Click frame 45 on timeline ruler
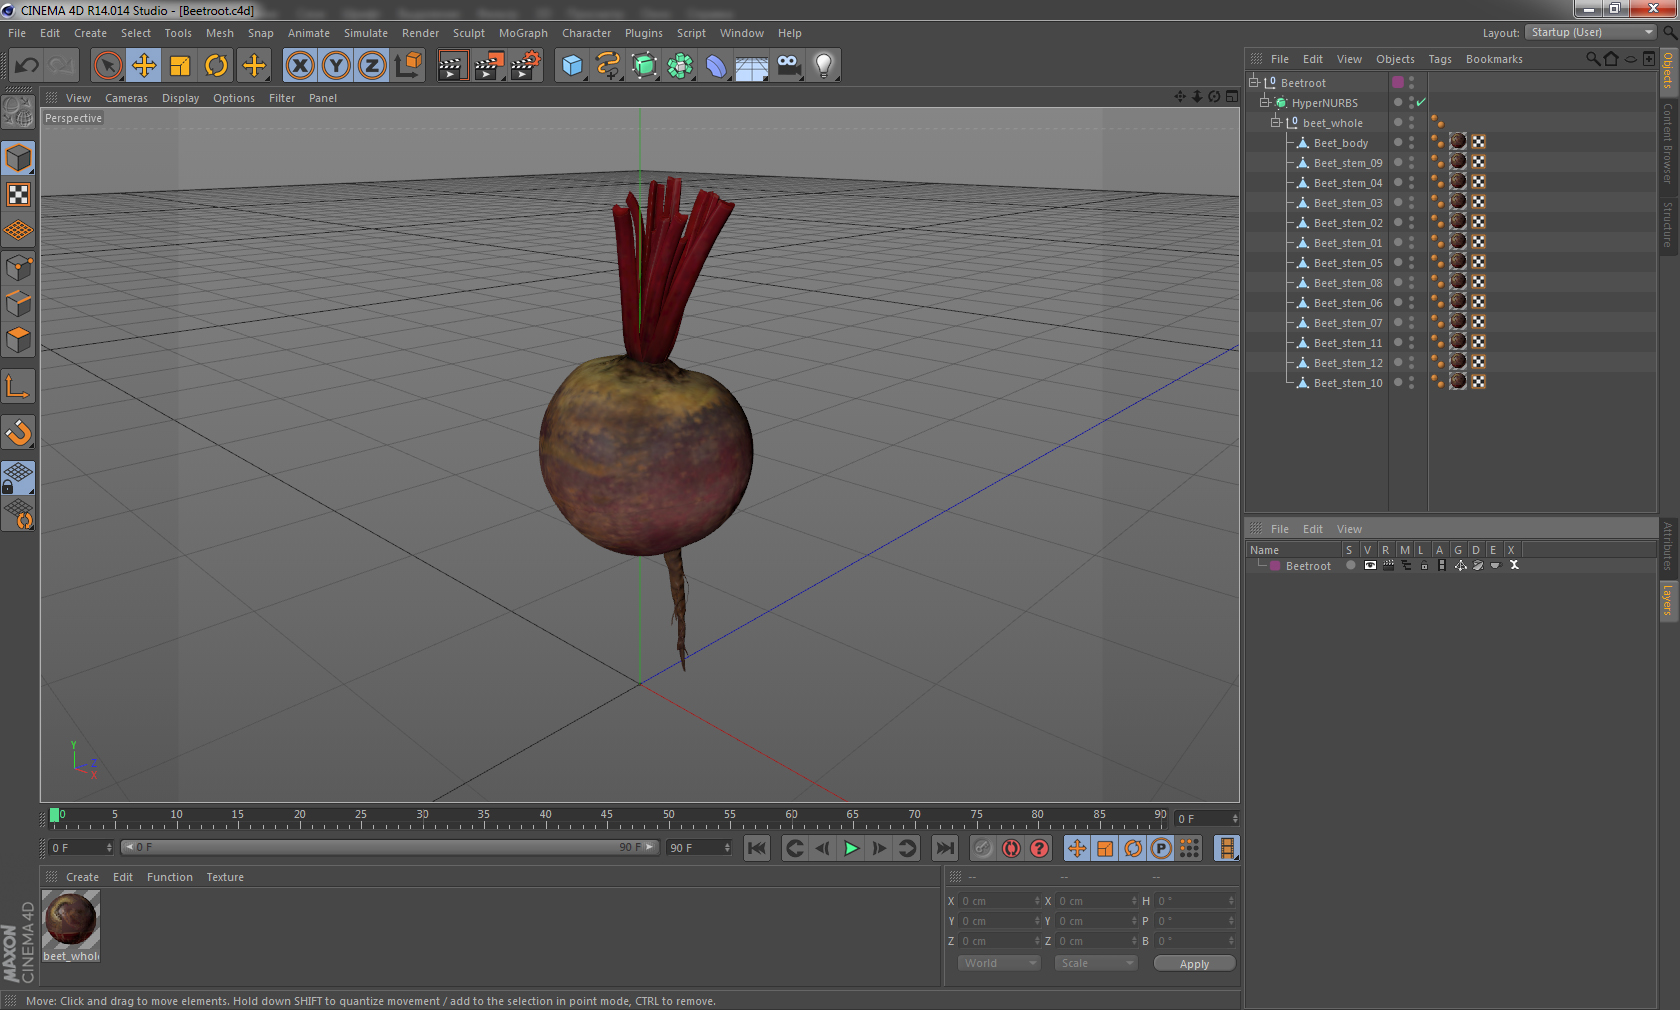 607,817
